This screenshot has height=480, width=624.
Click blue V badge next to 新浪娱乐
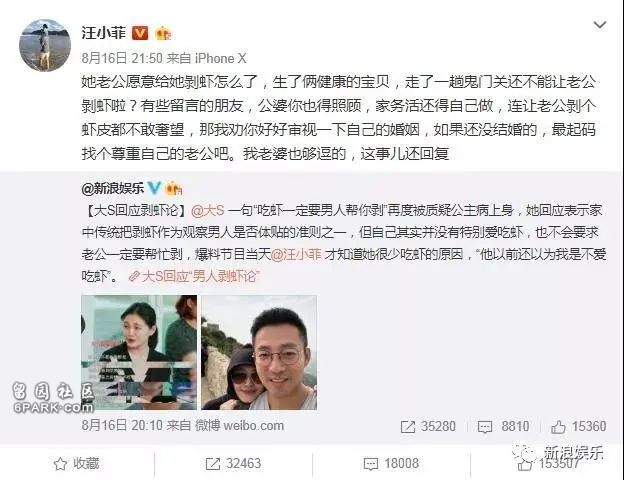click(154, 188)
